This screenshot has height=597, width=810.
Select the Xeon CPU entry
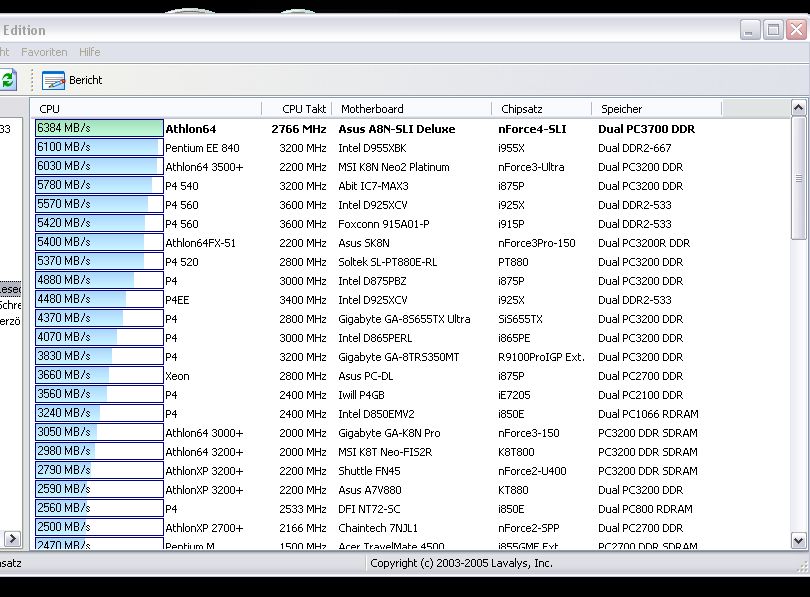[x=177, y=376]
